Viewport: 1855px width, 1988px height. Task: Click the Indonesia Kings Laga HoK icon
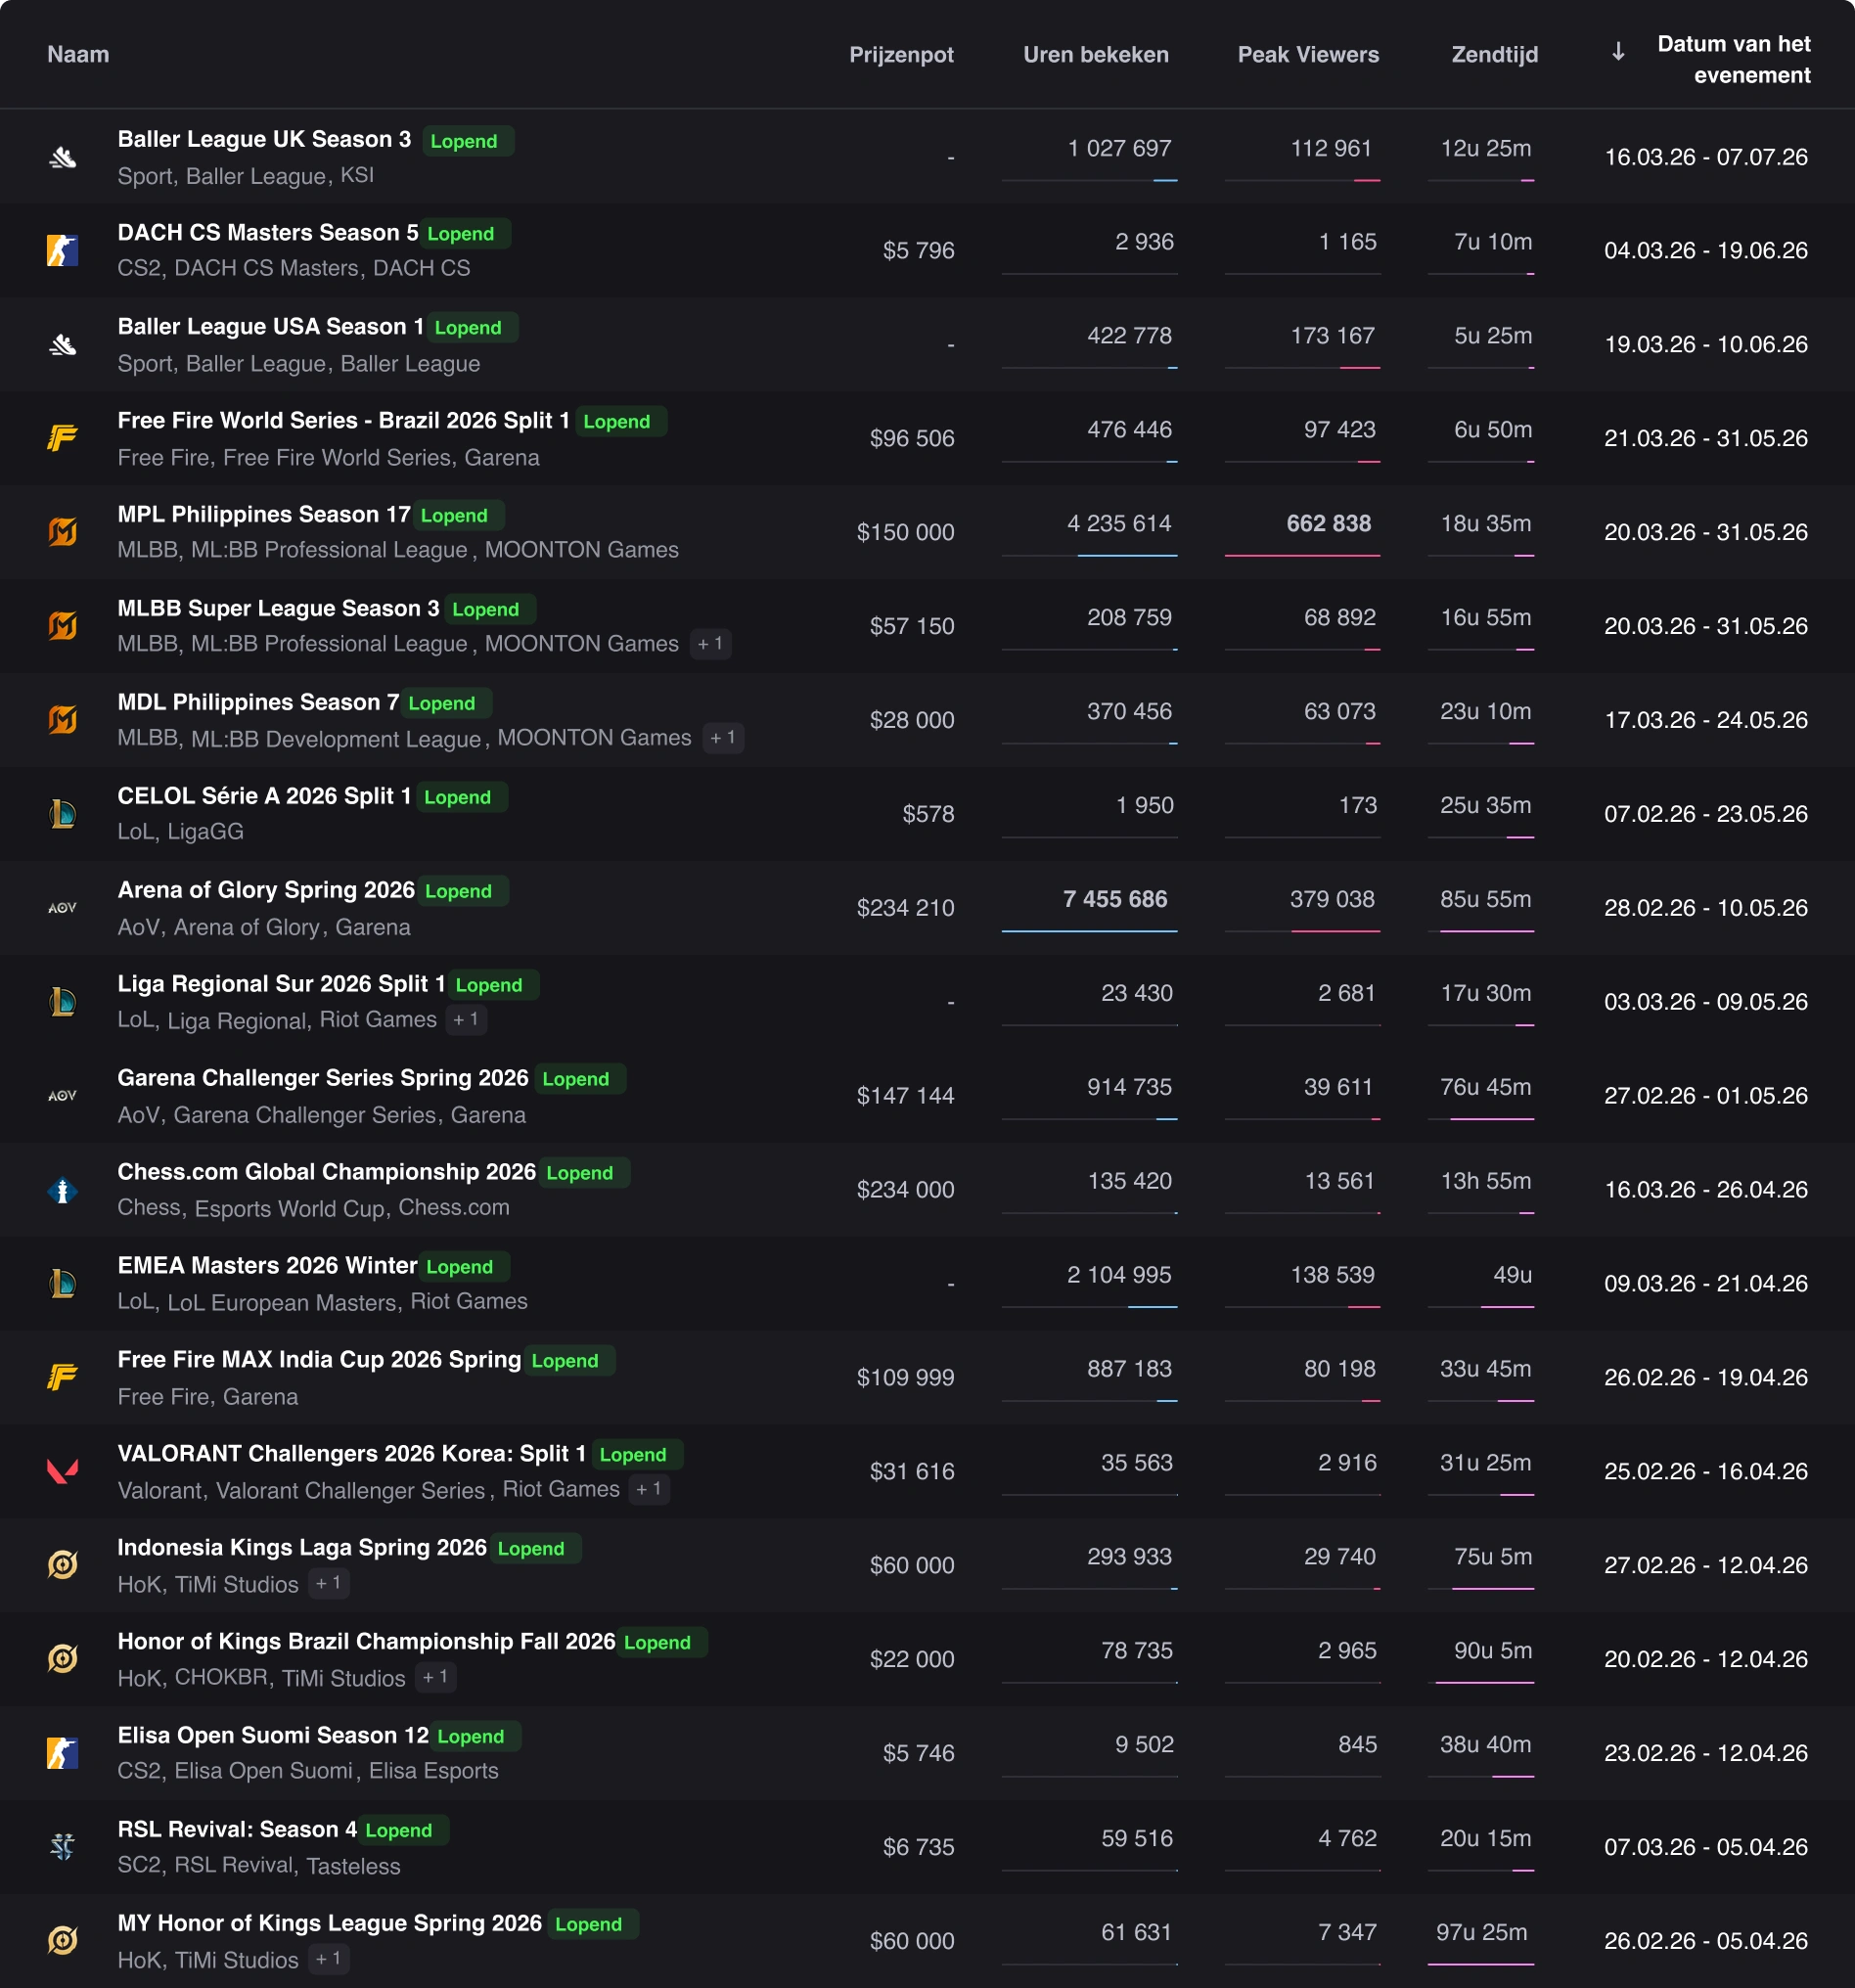click(63, 1566)
